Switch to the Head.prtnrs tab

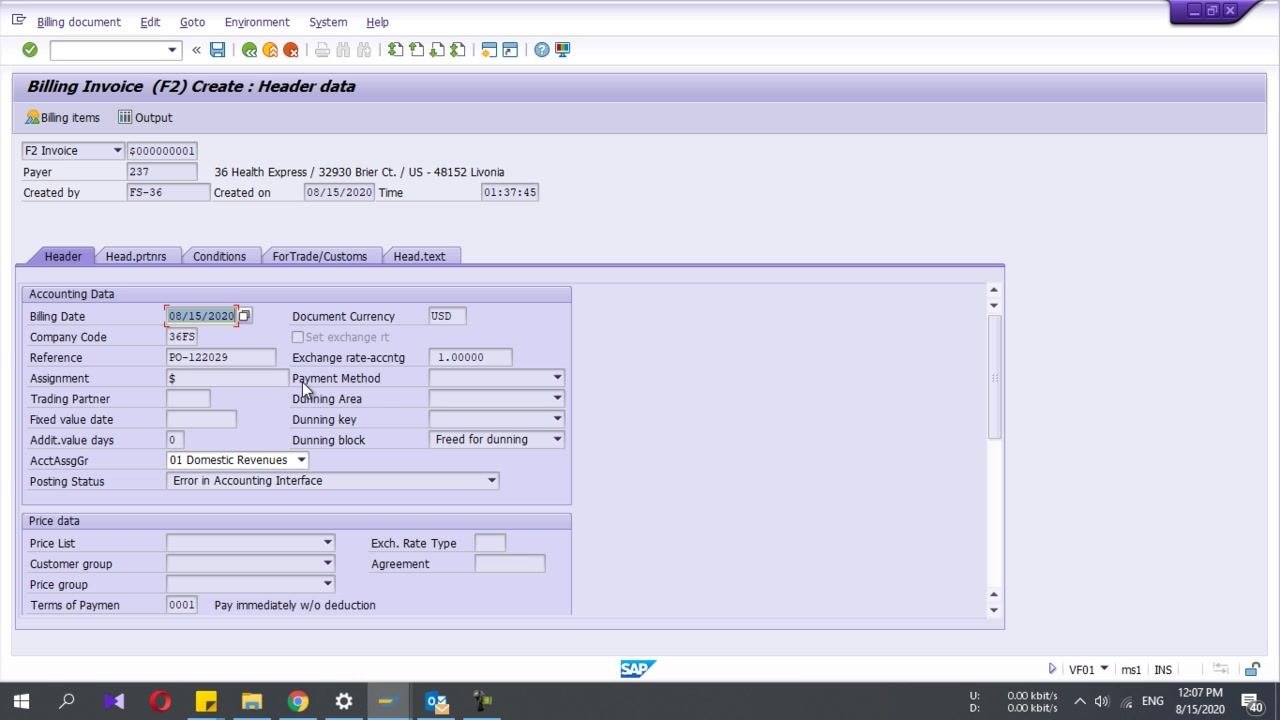click(x=136, y=256)
